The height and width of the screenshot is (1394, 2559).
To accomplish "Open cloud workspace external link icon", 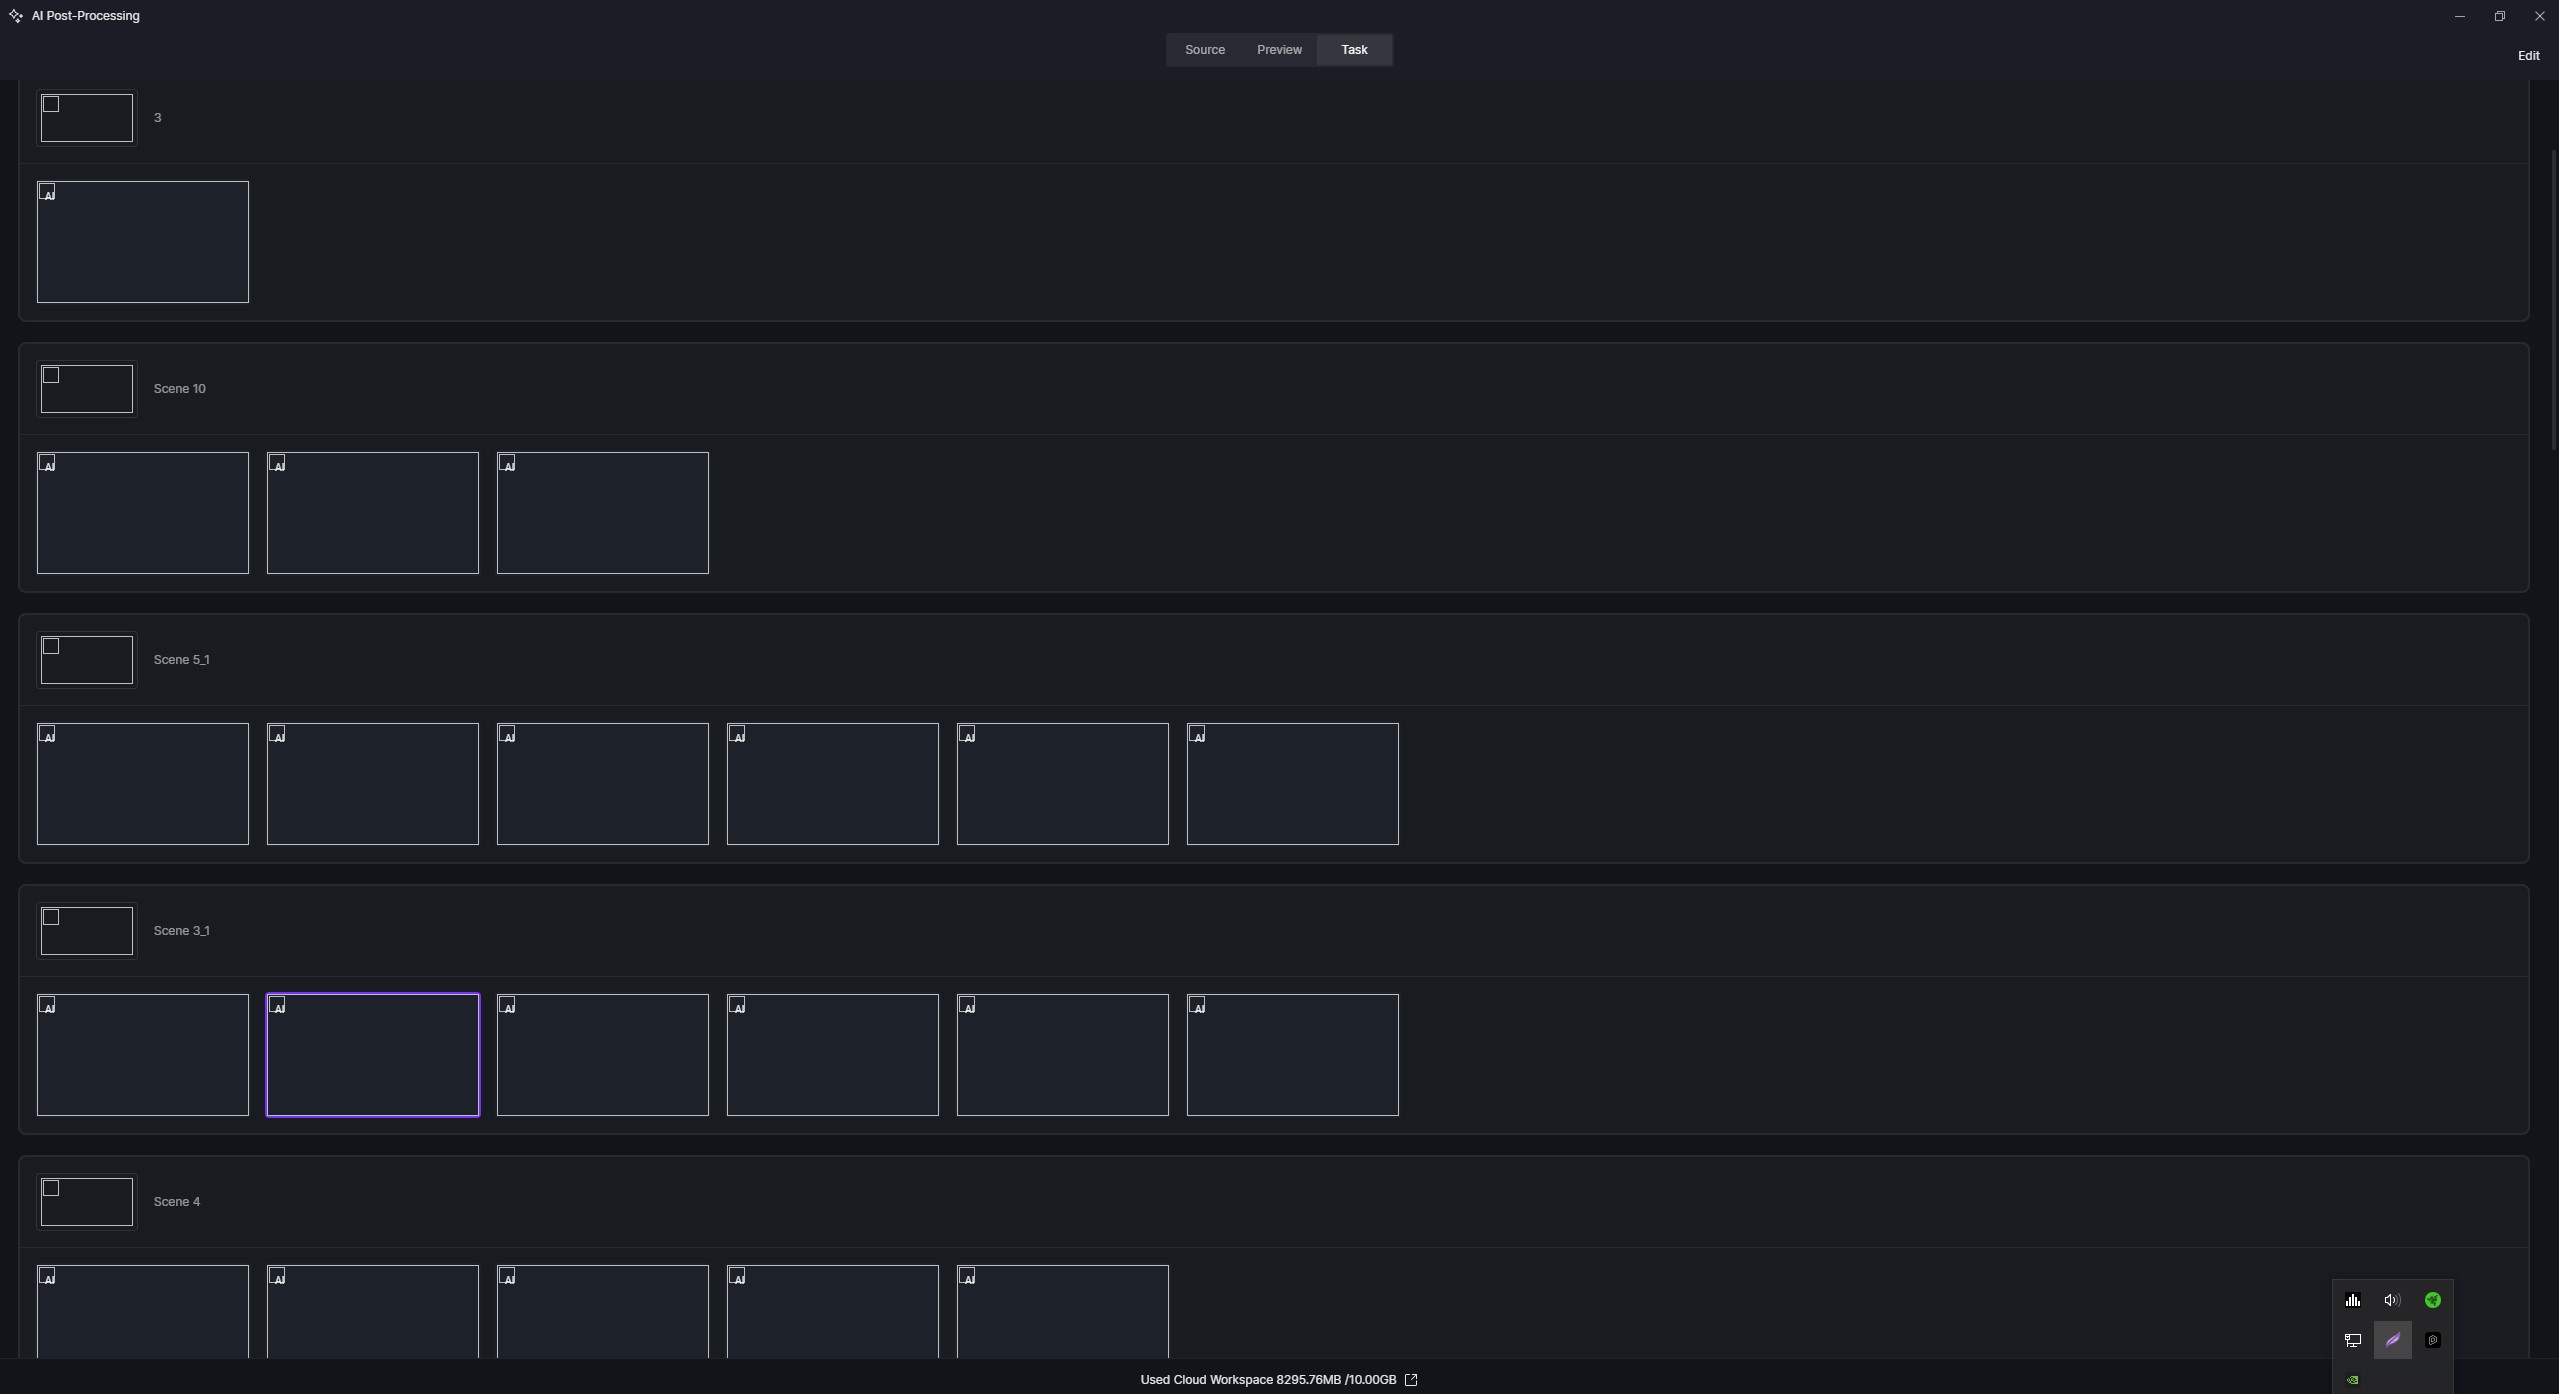I will click(1411, 1380).
